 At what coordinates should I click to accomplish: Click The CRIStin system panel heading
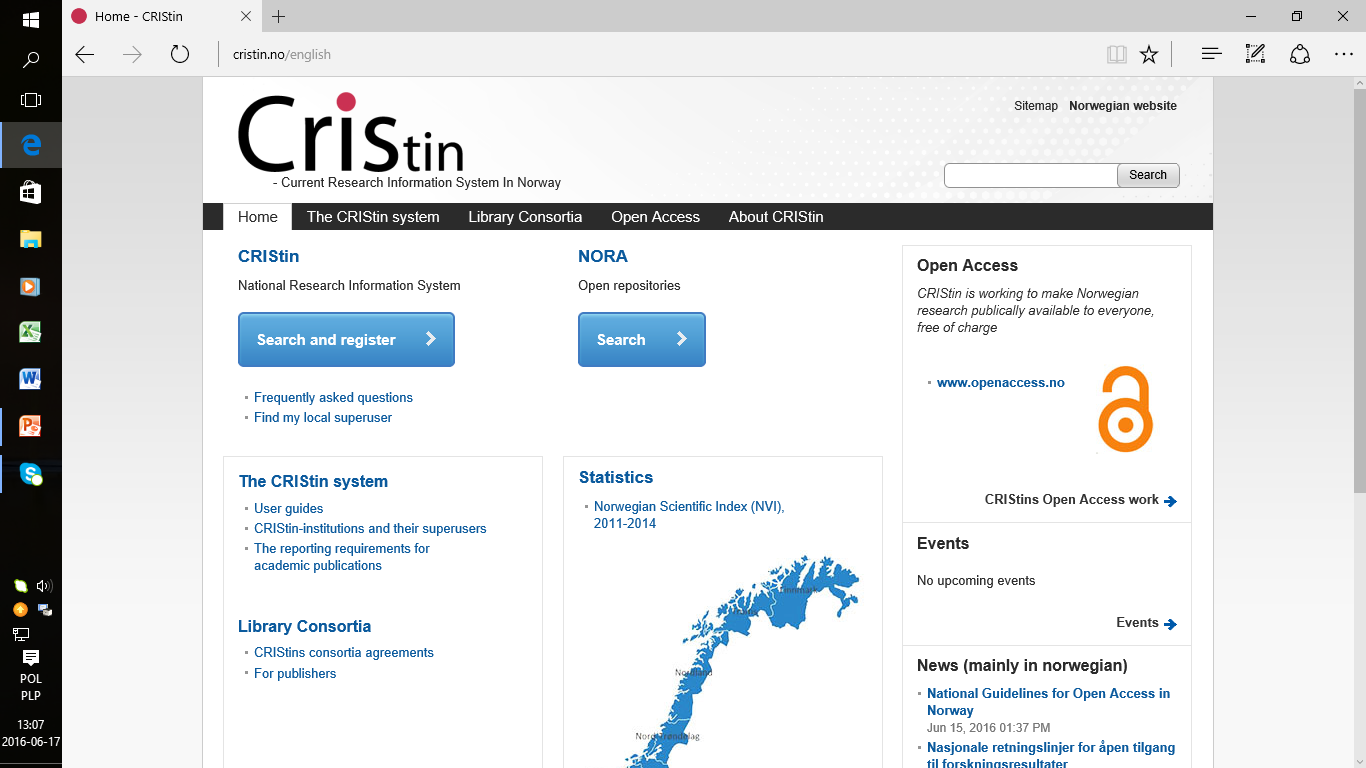tap(313, 481)
